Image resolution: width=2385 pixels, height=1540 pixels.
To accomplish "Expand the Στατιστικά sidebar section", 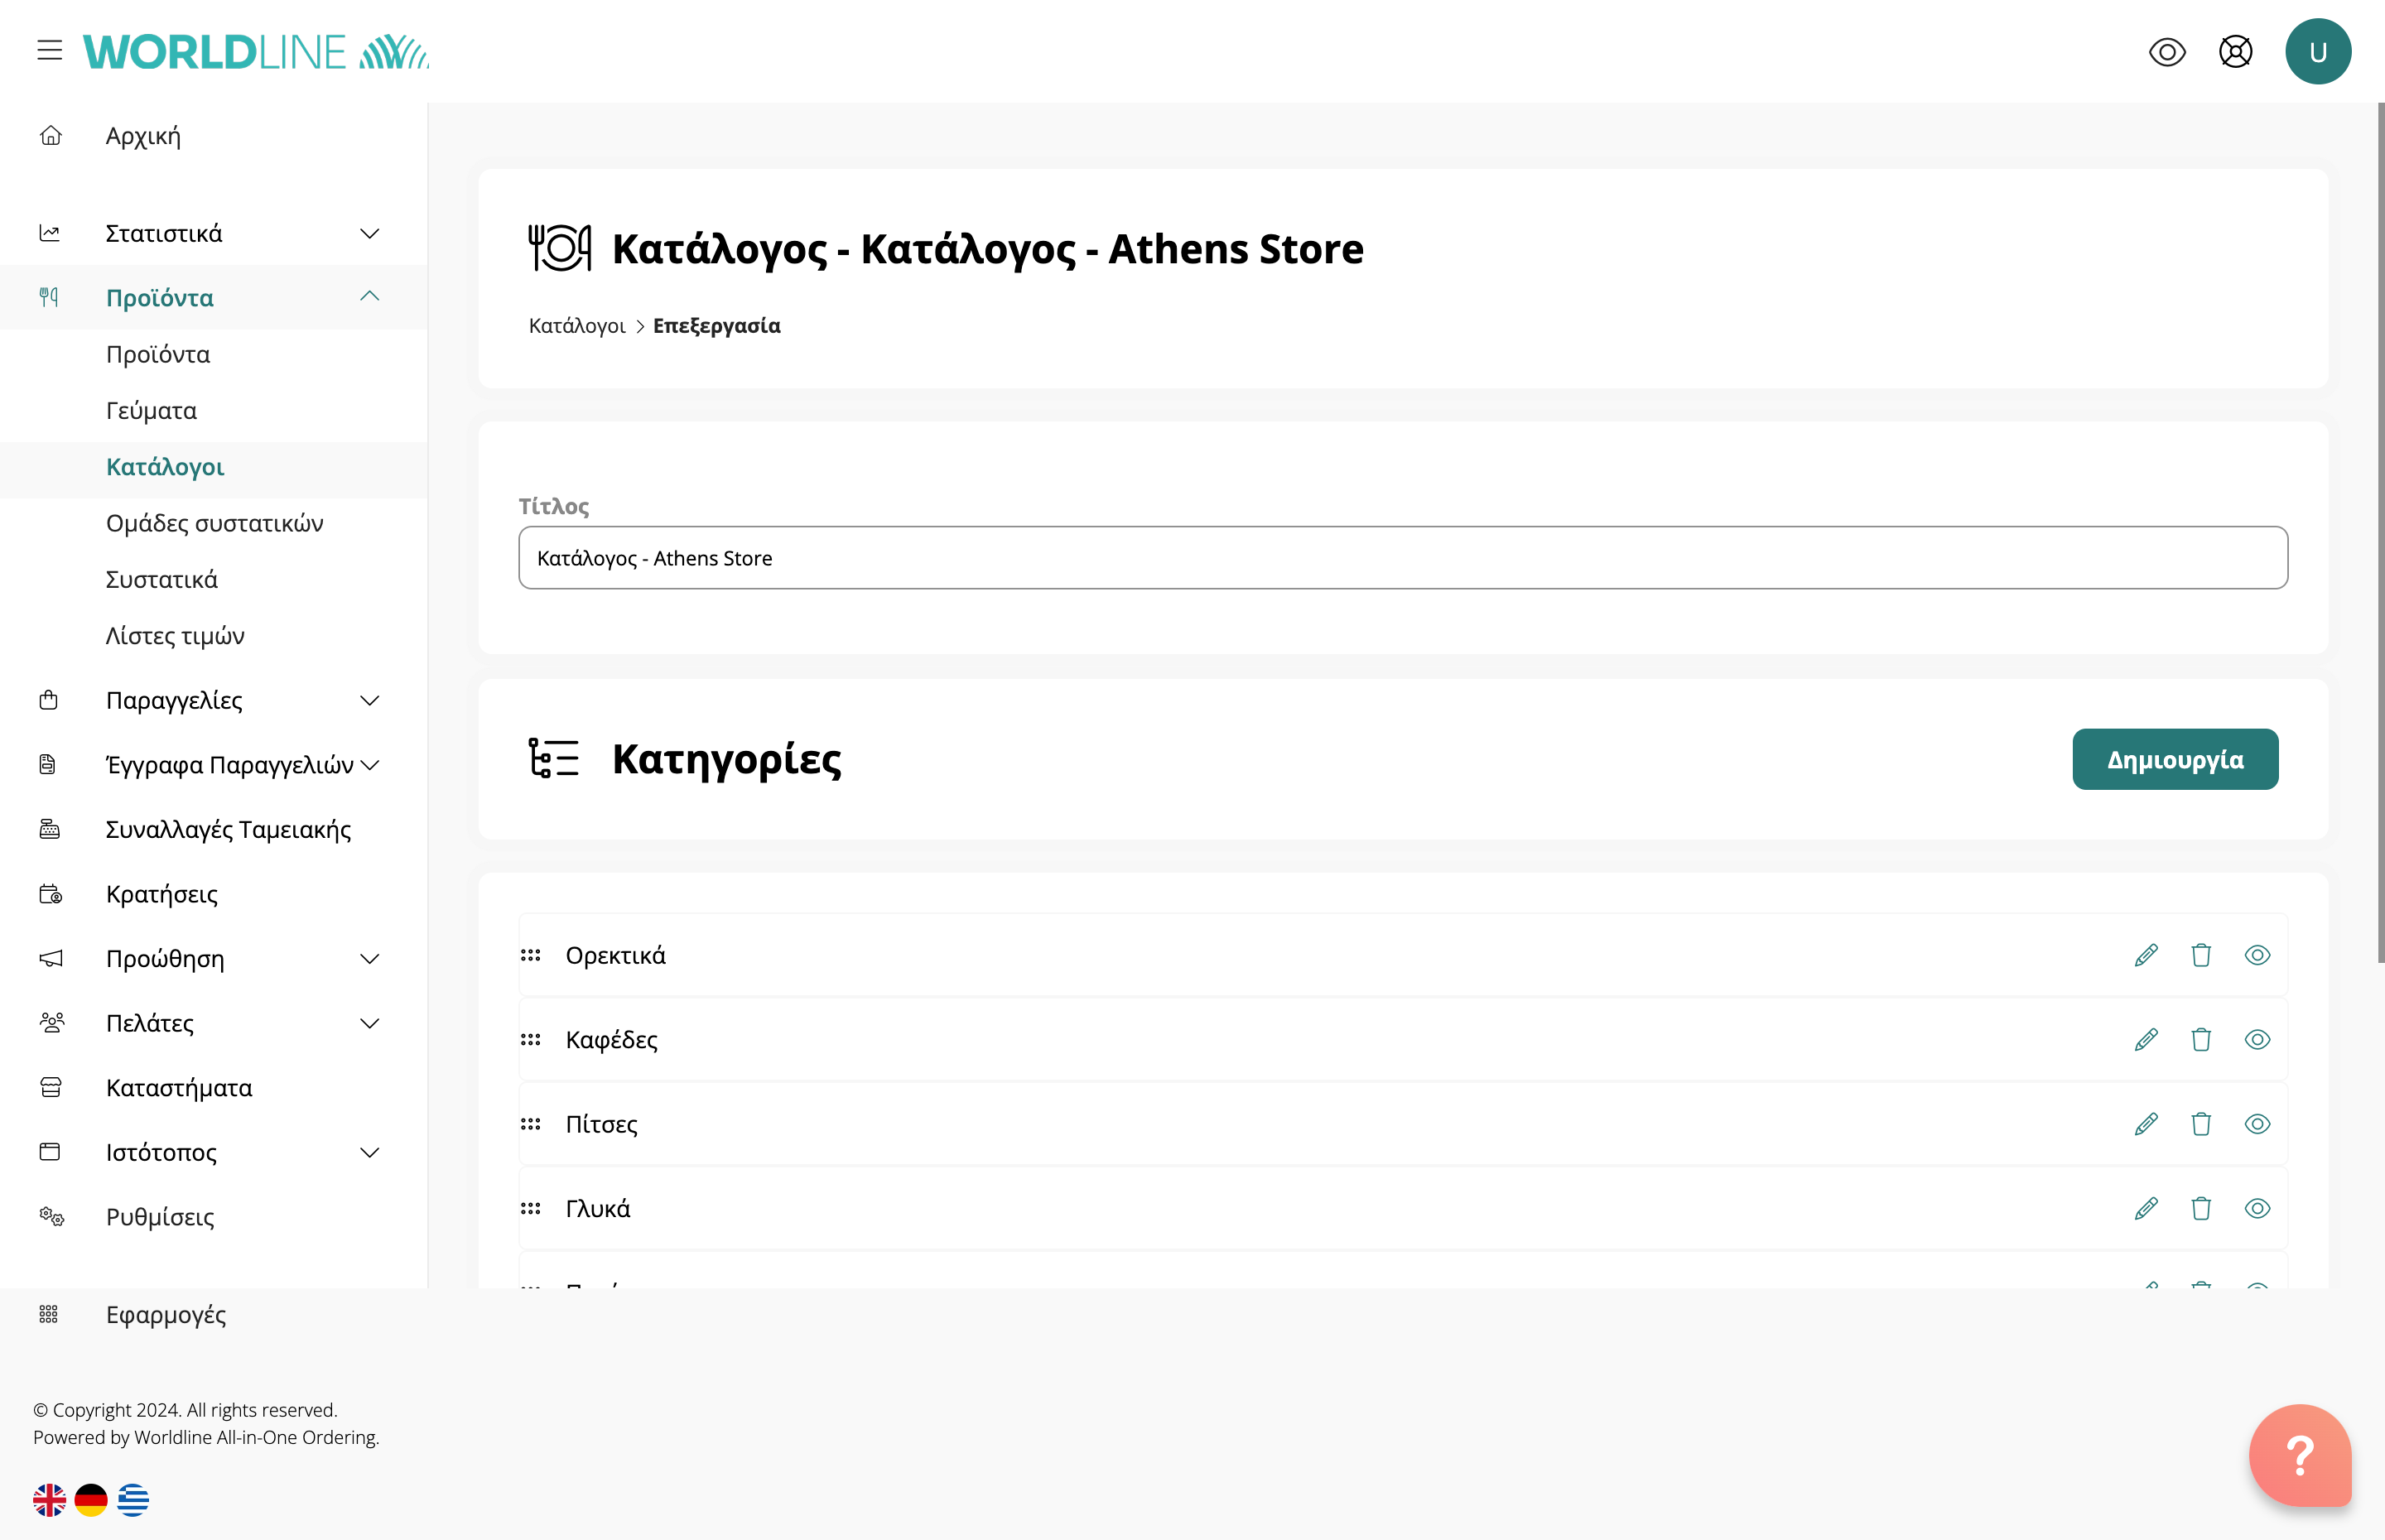I will click(369, 234).
